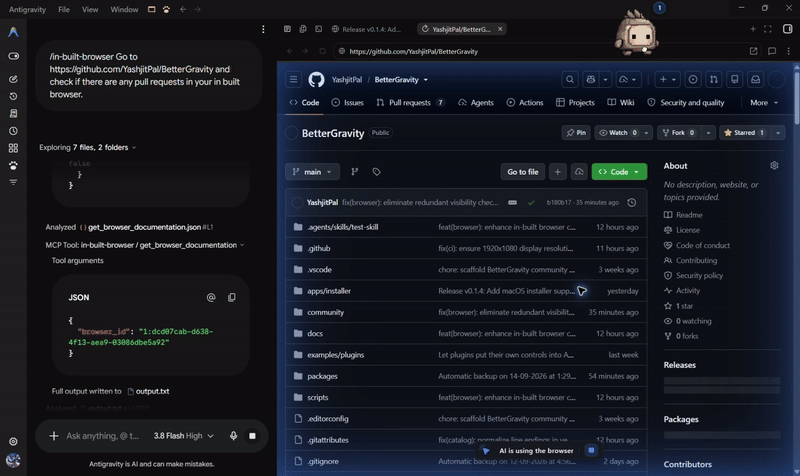
Task: Open pull requests icon in GitHub header
Action: [x=714, y=80]
